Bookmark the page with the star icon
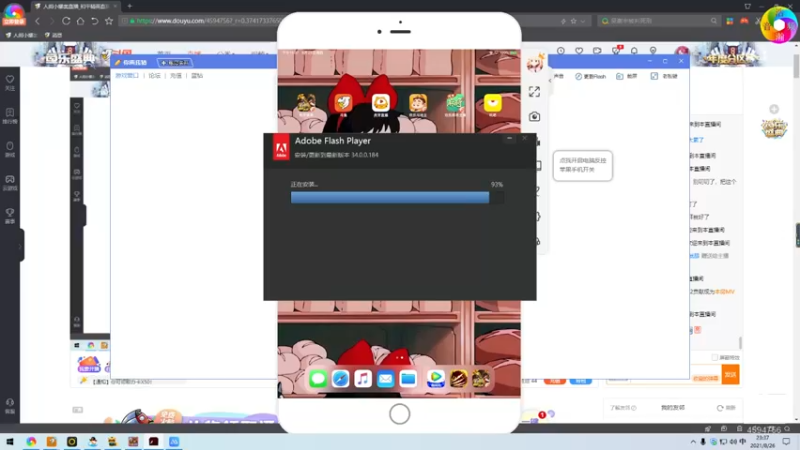Screen dimensions: 800x450 point(109,21)
